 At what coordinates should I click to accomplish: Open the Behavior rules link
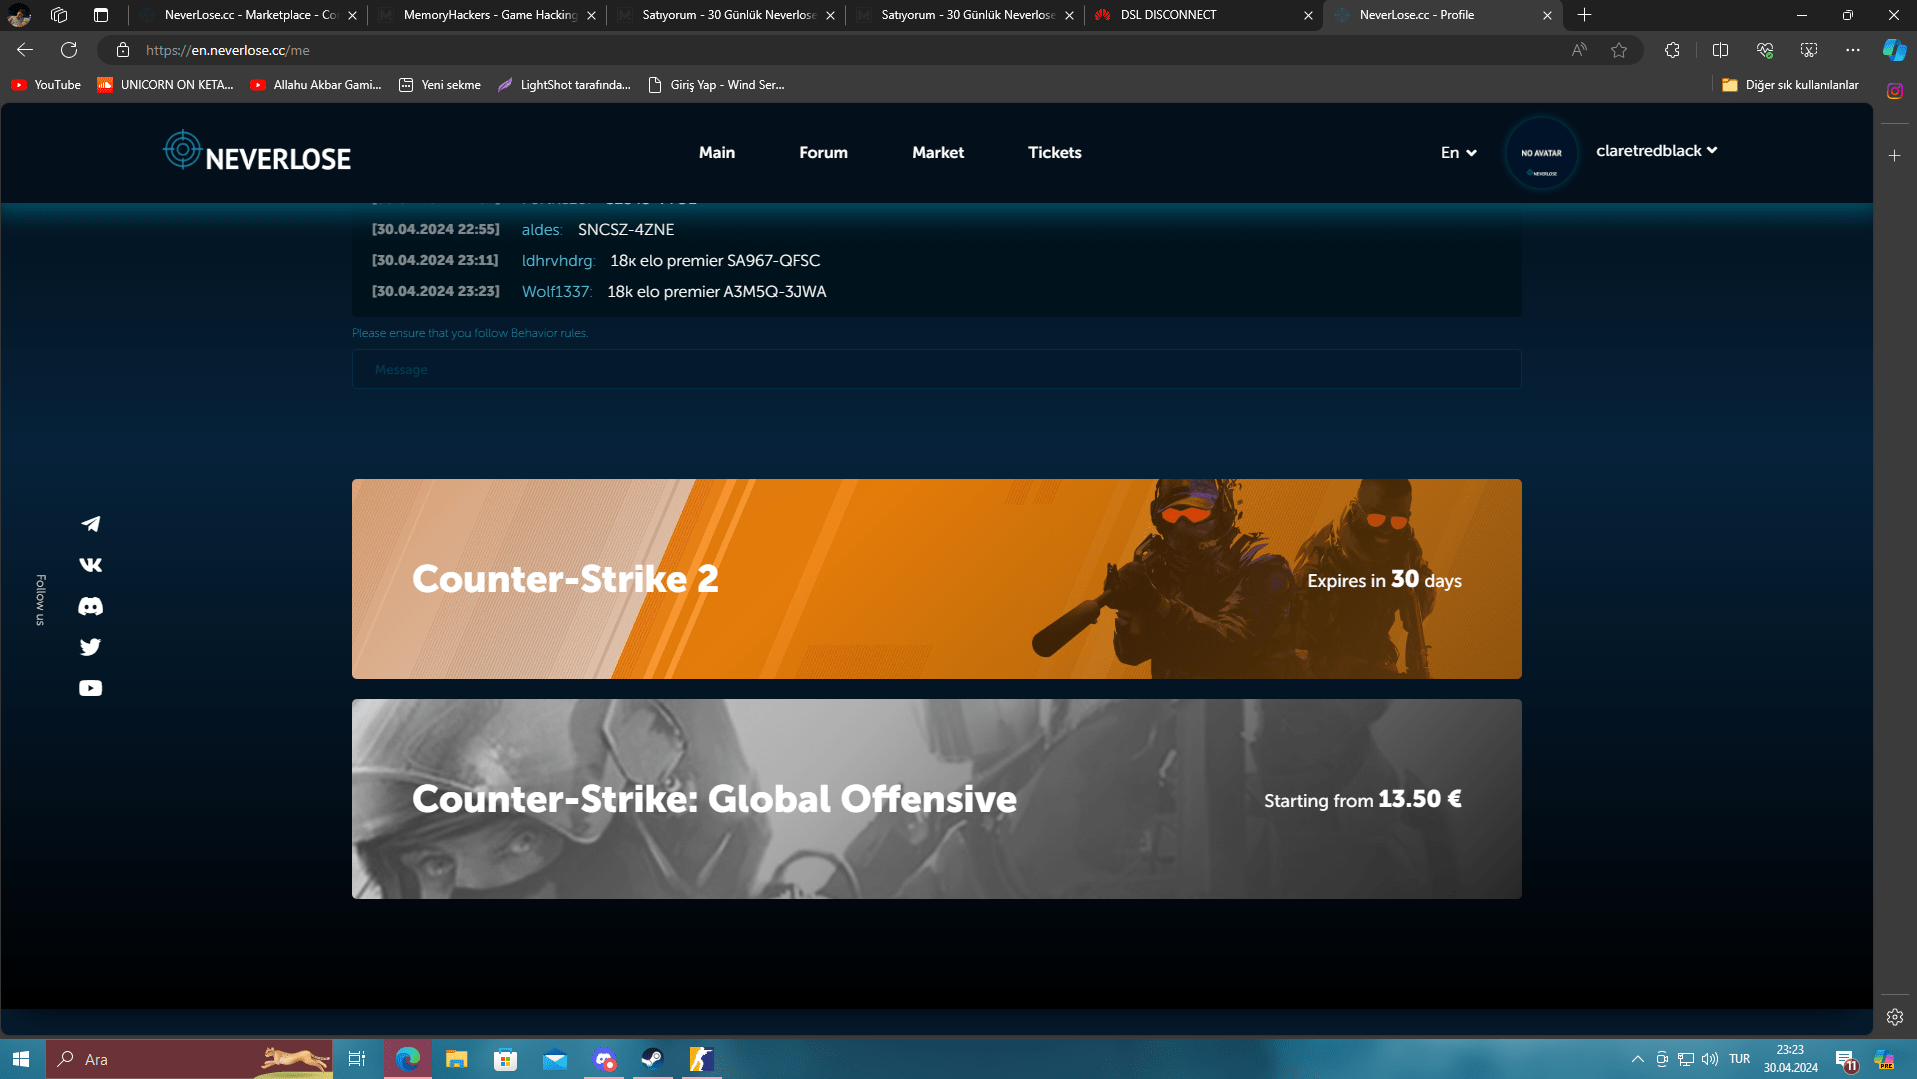click(x=548, y=333)
